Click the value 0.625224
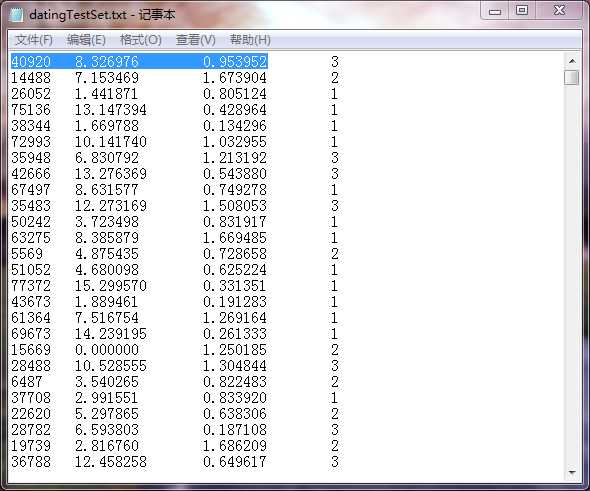The width and height of the screenshot is (590, 491). (x=235, y=270)
